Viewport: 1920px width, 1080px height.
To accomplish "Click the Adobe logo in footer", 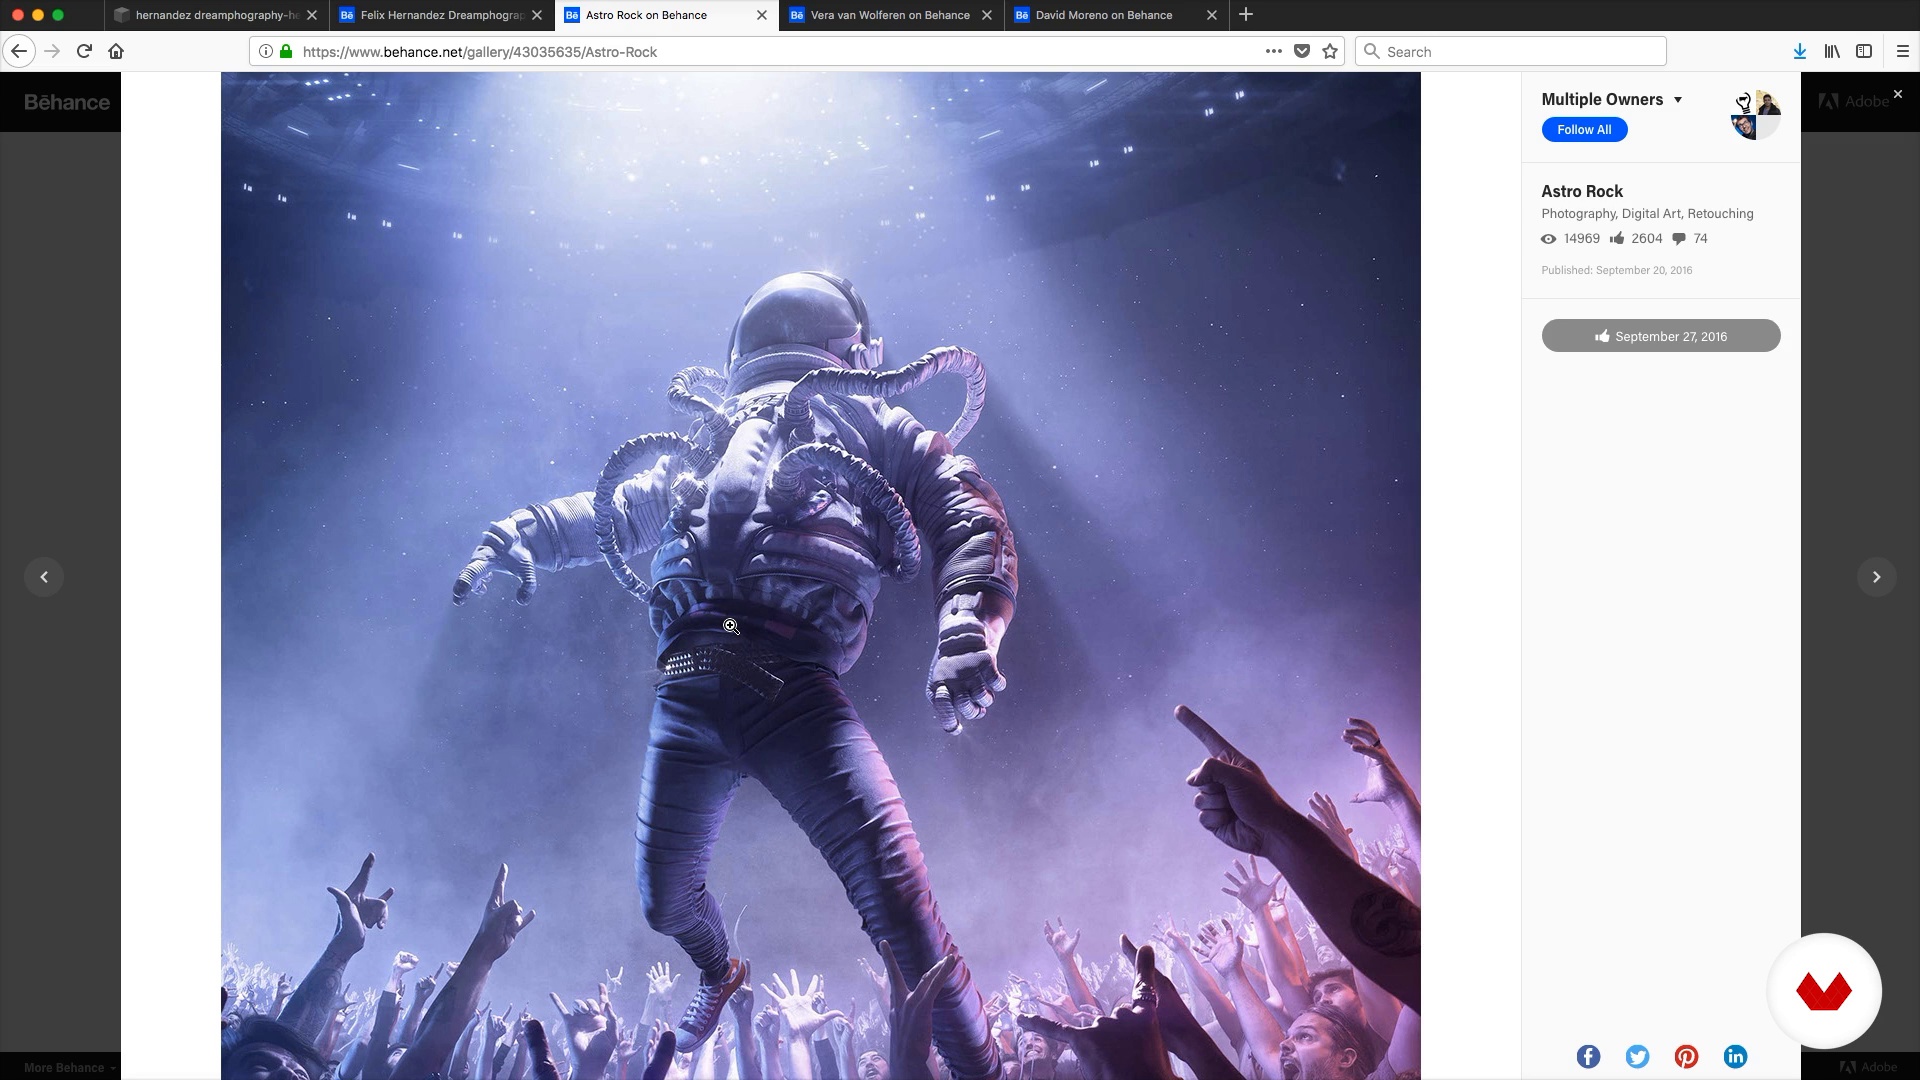I will coord(1868,1067).
